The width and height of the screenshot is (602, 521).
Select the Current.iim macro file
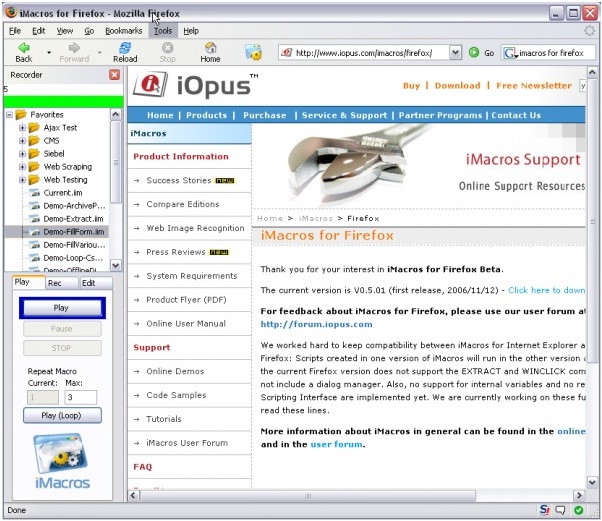point(63,193)
